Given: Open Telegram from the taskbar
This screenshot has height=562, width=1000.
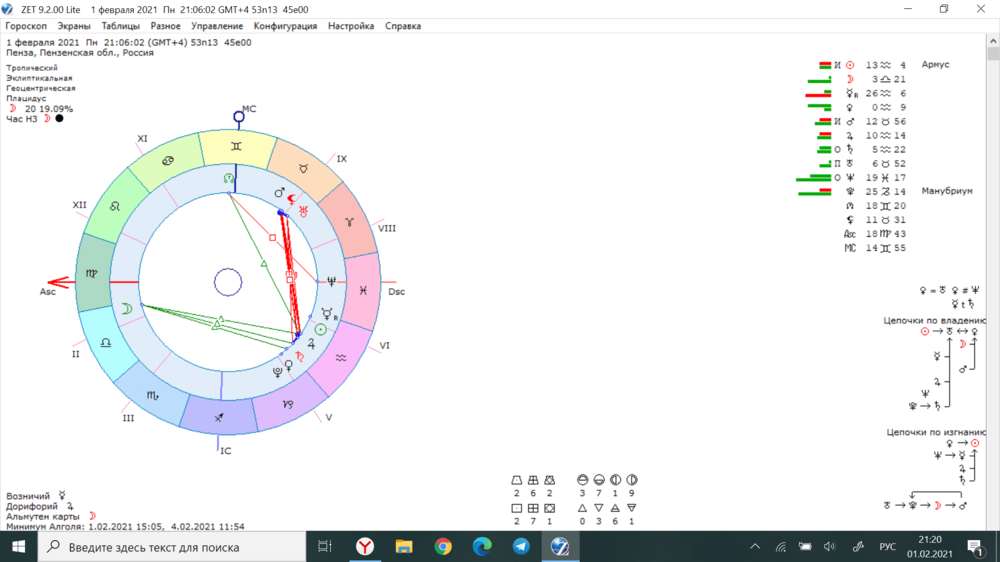Looking at the screenshot, I should 521,547.
